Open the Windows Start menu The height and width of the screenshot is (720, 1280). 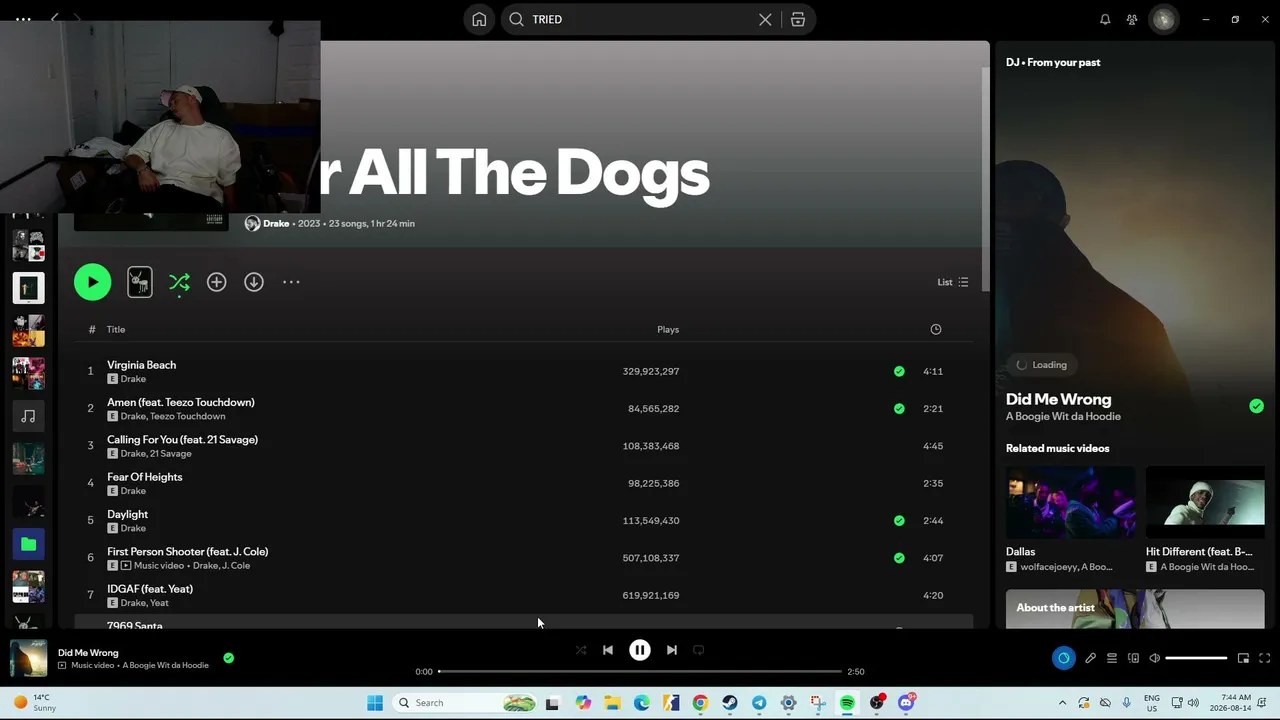coord(375,703)
